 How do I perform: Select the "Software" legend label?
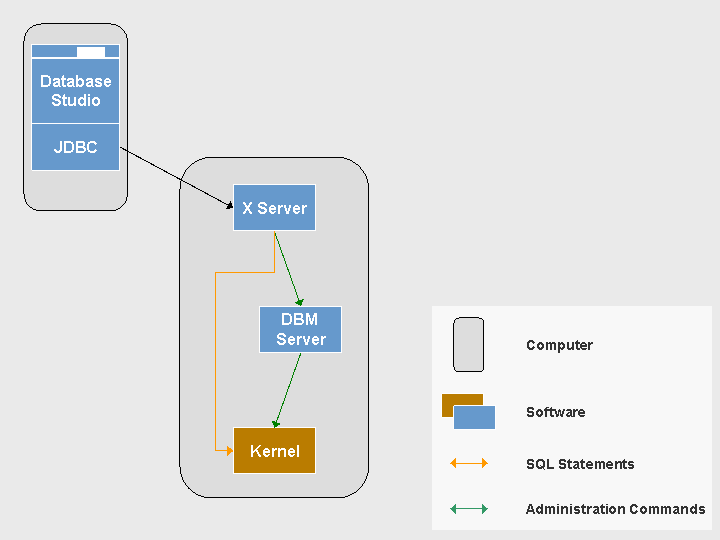(555, 412)
